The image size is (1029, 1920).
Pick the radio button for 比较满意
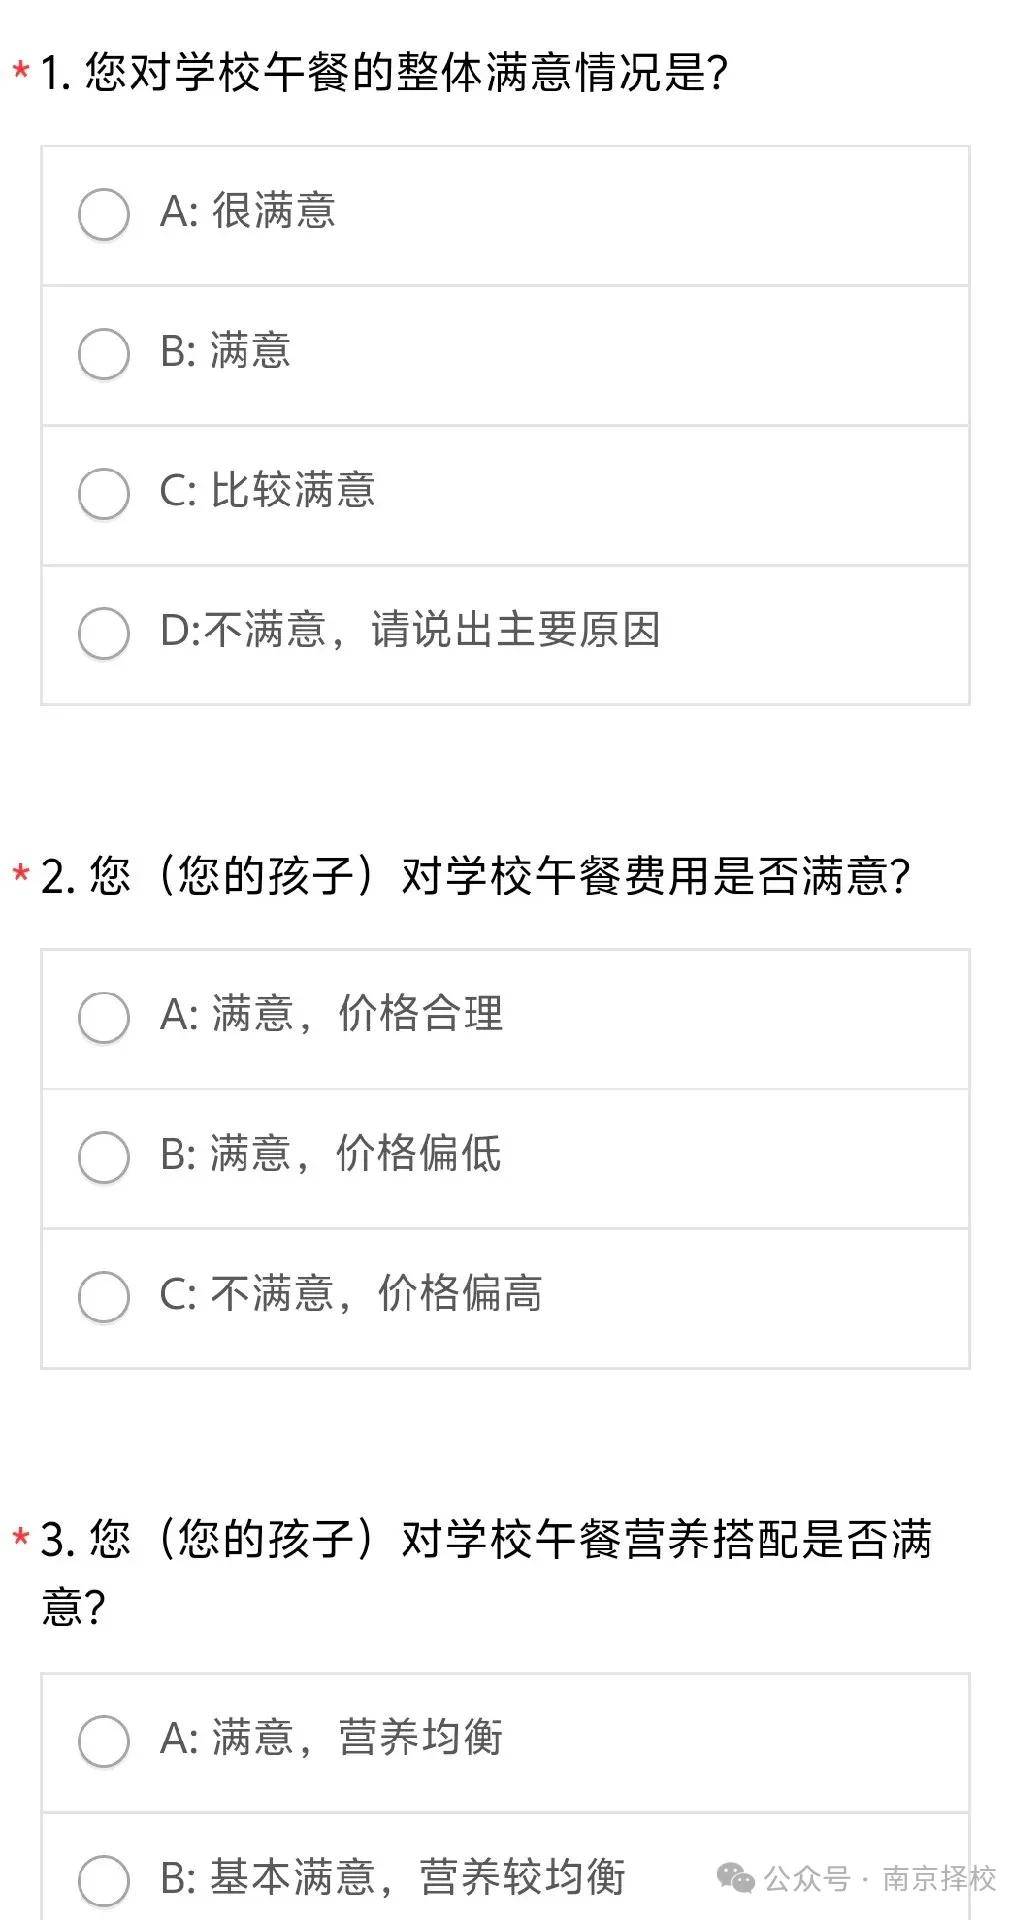tap(104, 494)
